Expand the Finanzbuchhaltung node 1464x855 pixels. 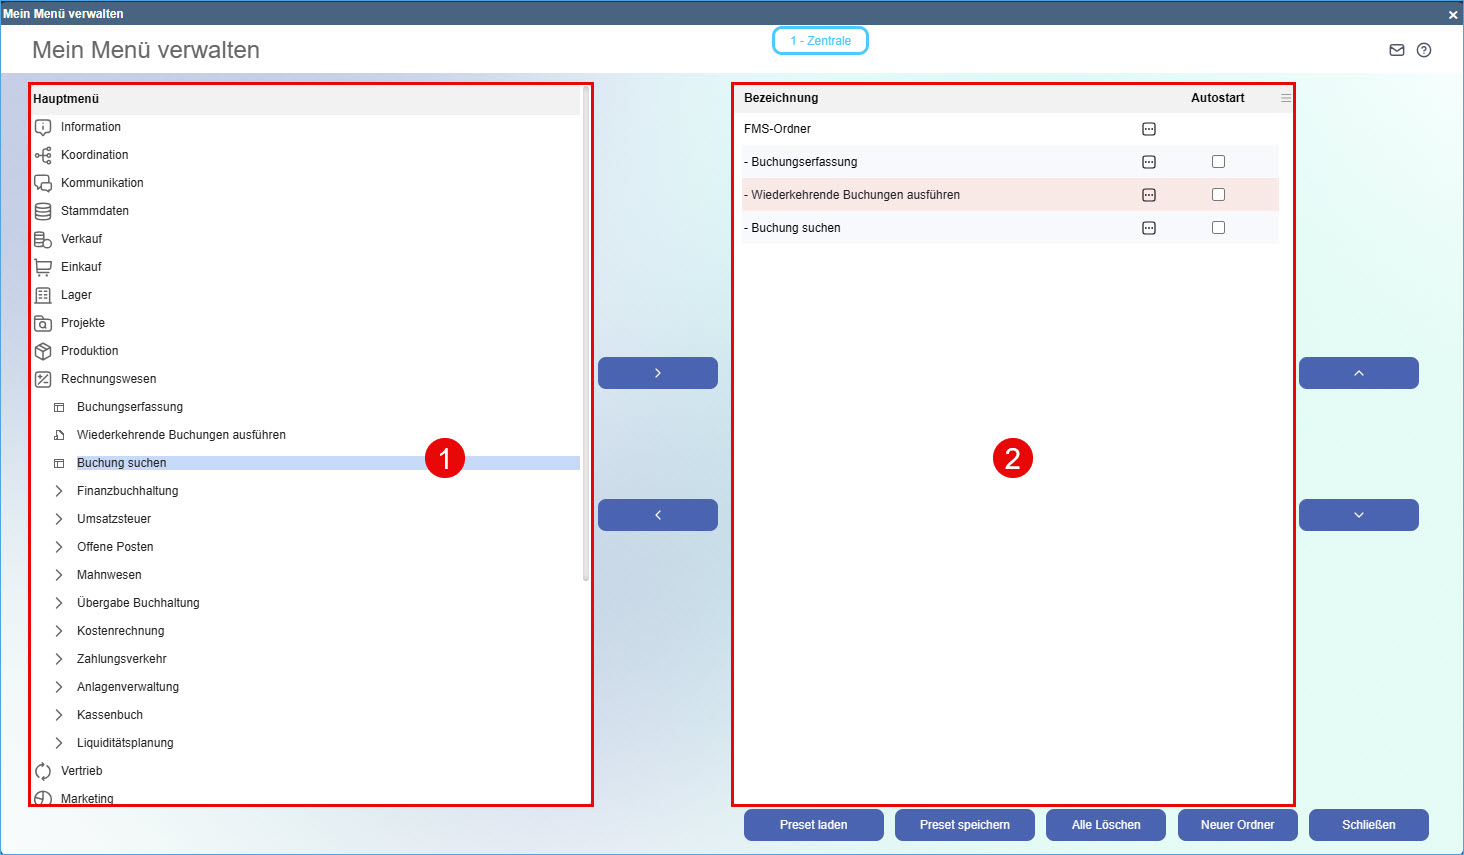[59, 491]
